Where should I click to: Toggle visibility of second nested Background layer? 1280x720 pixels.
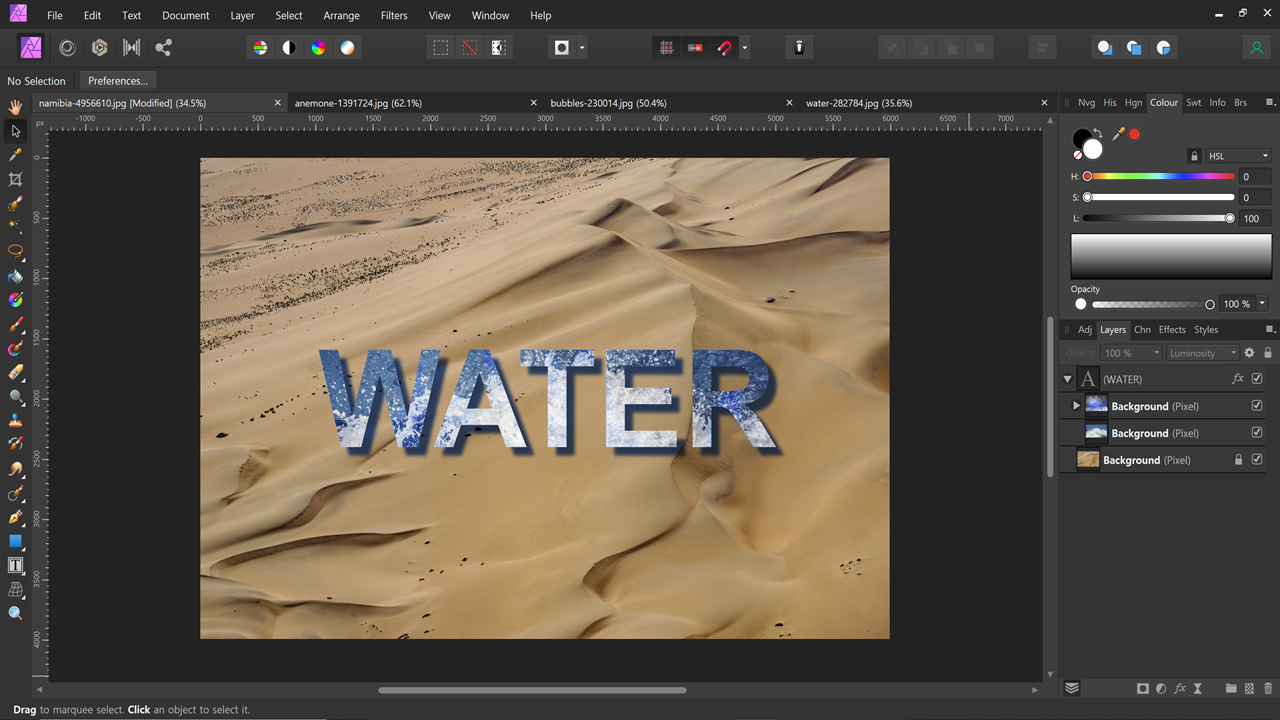tap(1257, 433)
